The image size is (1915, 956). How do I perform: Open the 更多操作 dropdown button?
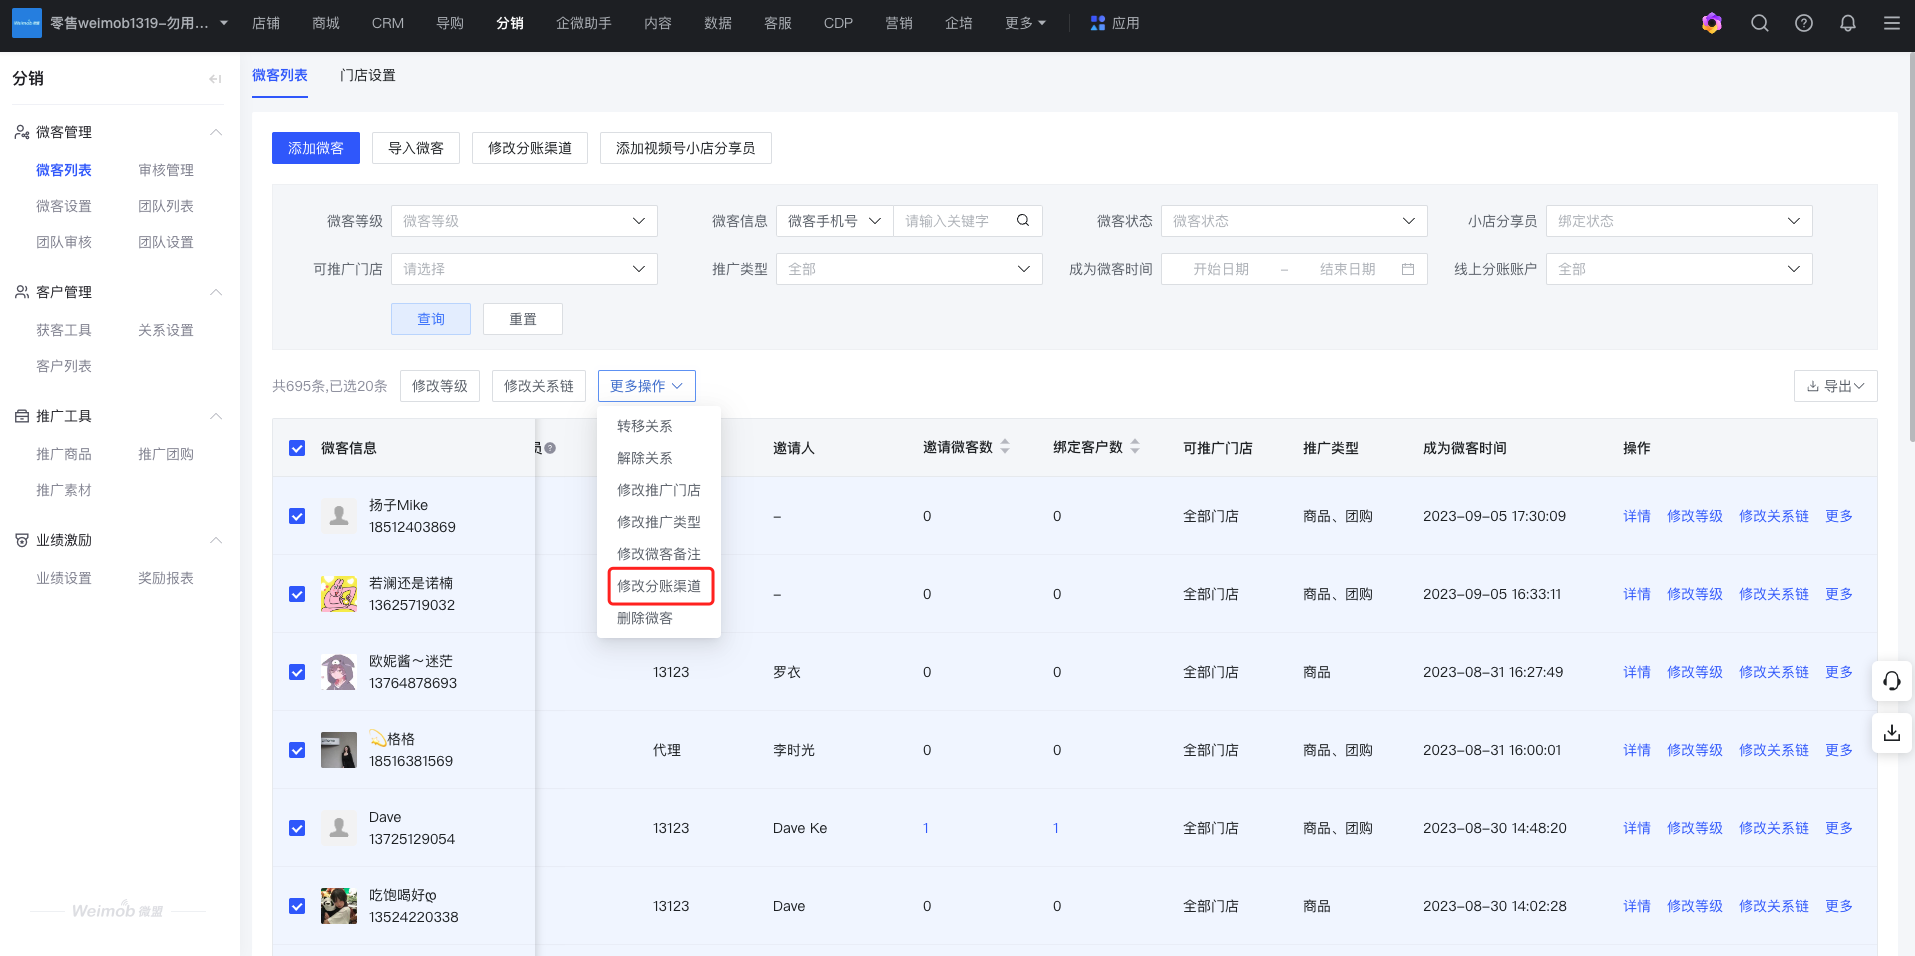pos(647,386)
